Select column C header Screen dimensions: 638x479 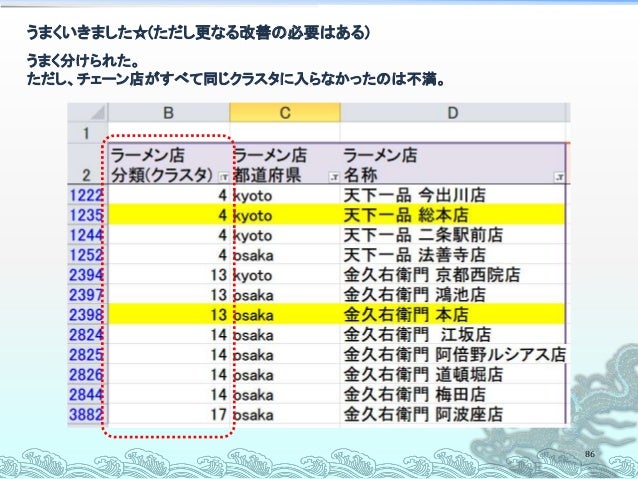click(x=285, y=113)
